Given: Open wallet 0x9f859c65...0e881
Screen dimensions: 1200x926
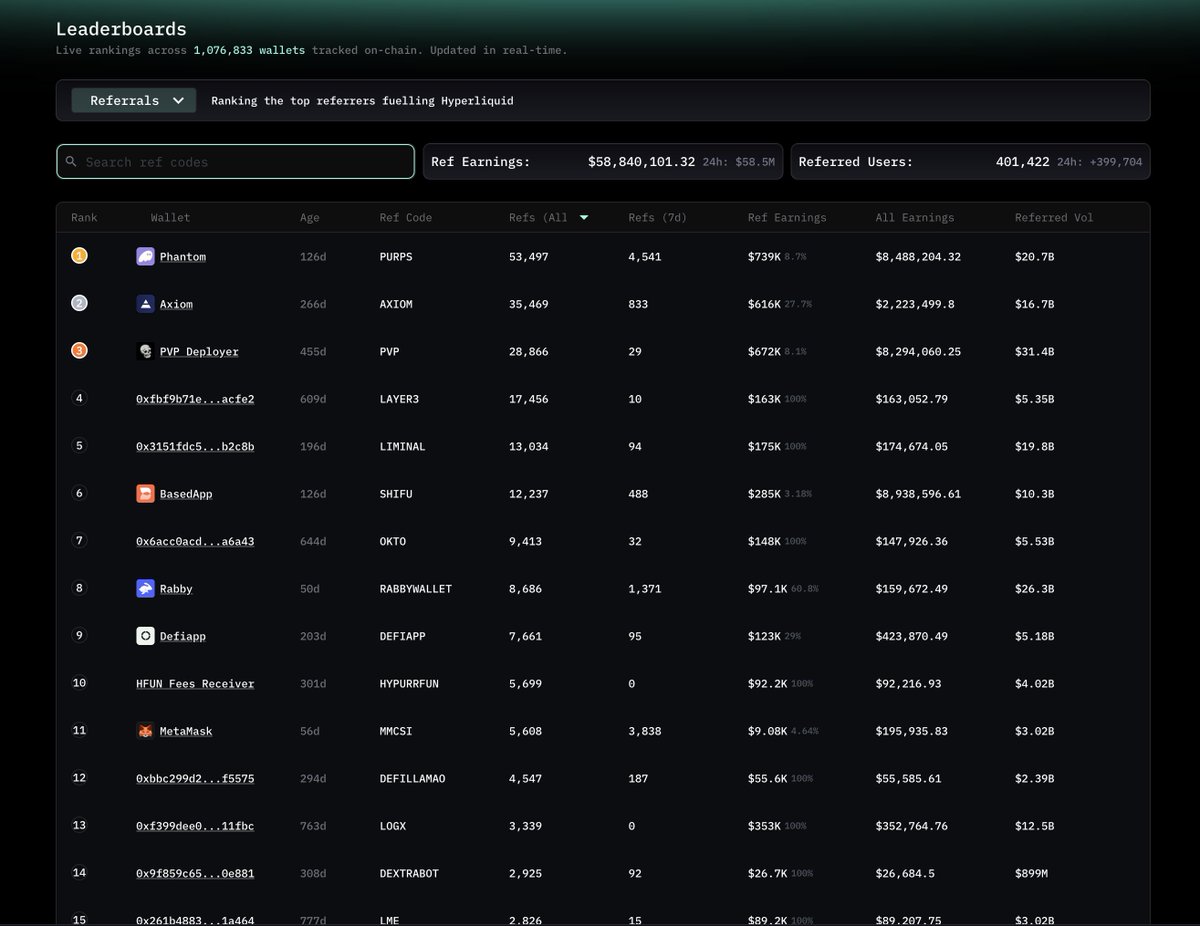Looking at the screenshot, I should (x=195, y=873).
